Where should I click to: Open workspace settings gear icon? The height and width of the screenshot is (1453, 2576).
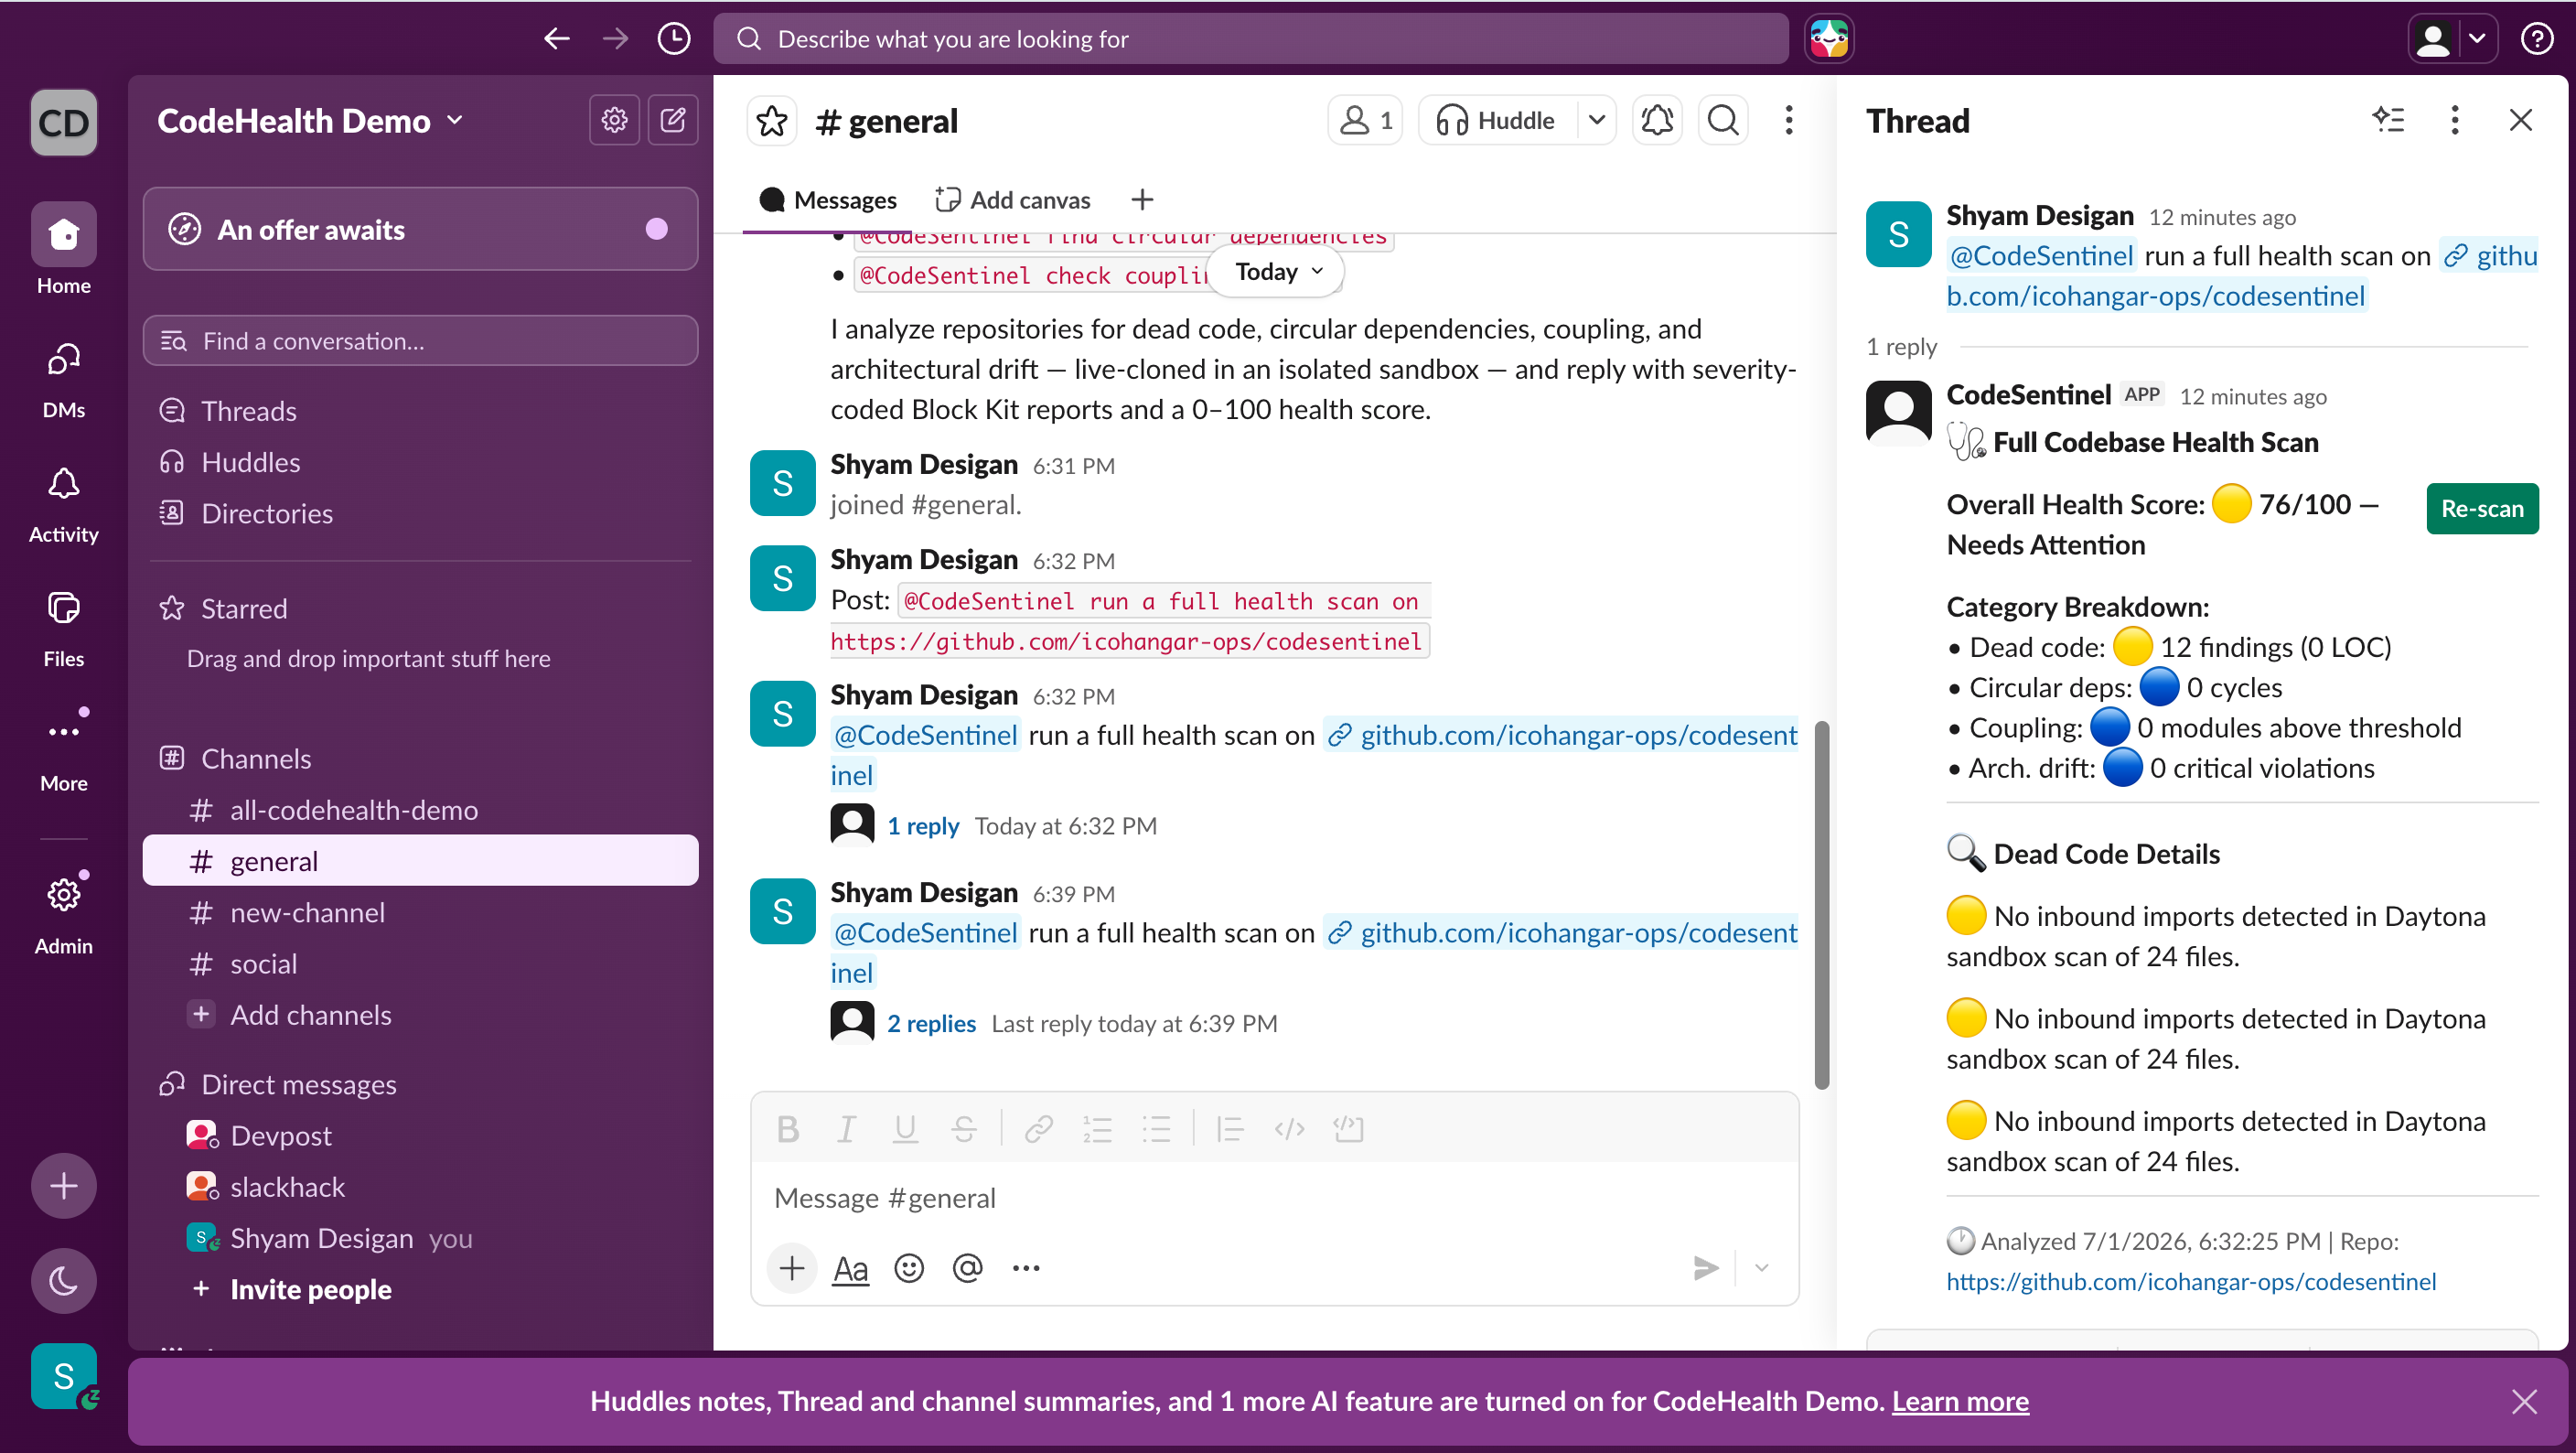point(614,120)
